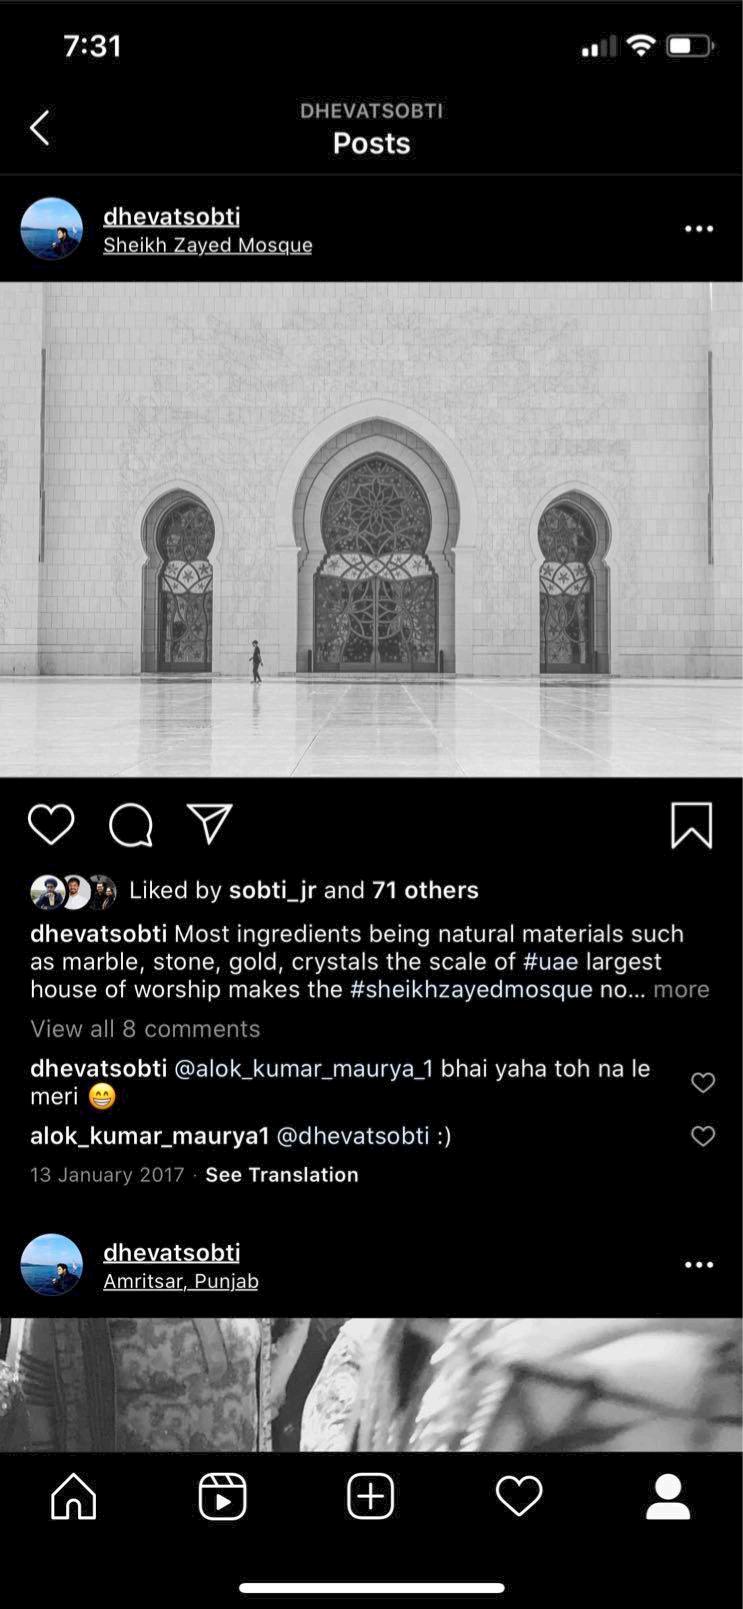Open the activity heart tab
743x1609 pixels.
click(x=519, y=1497)
